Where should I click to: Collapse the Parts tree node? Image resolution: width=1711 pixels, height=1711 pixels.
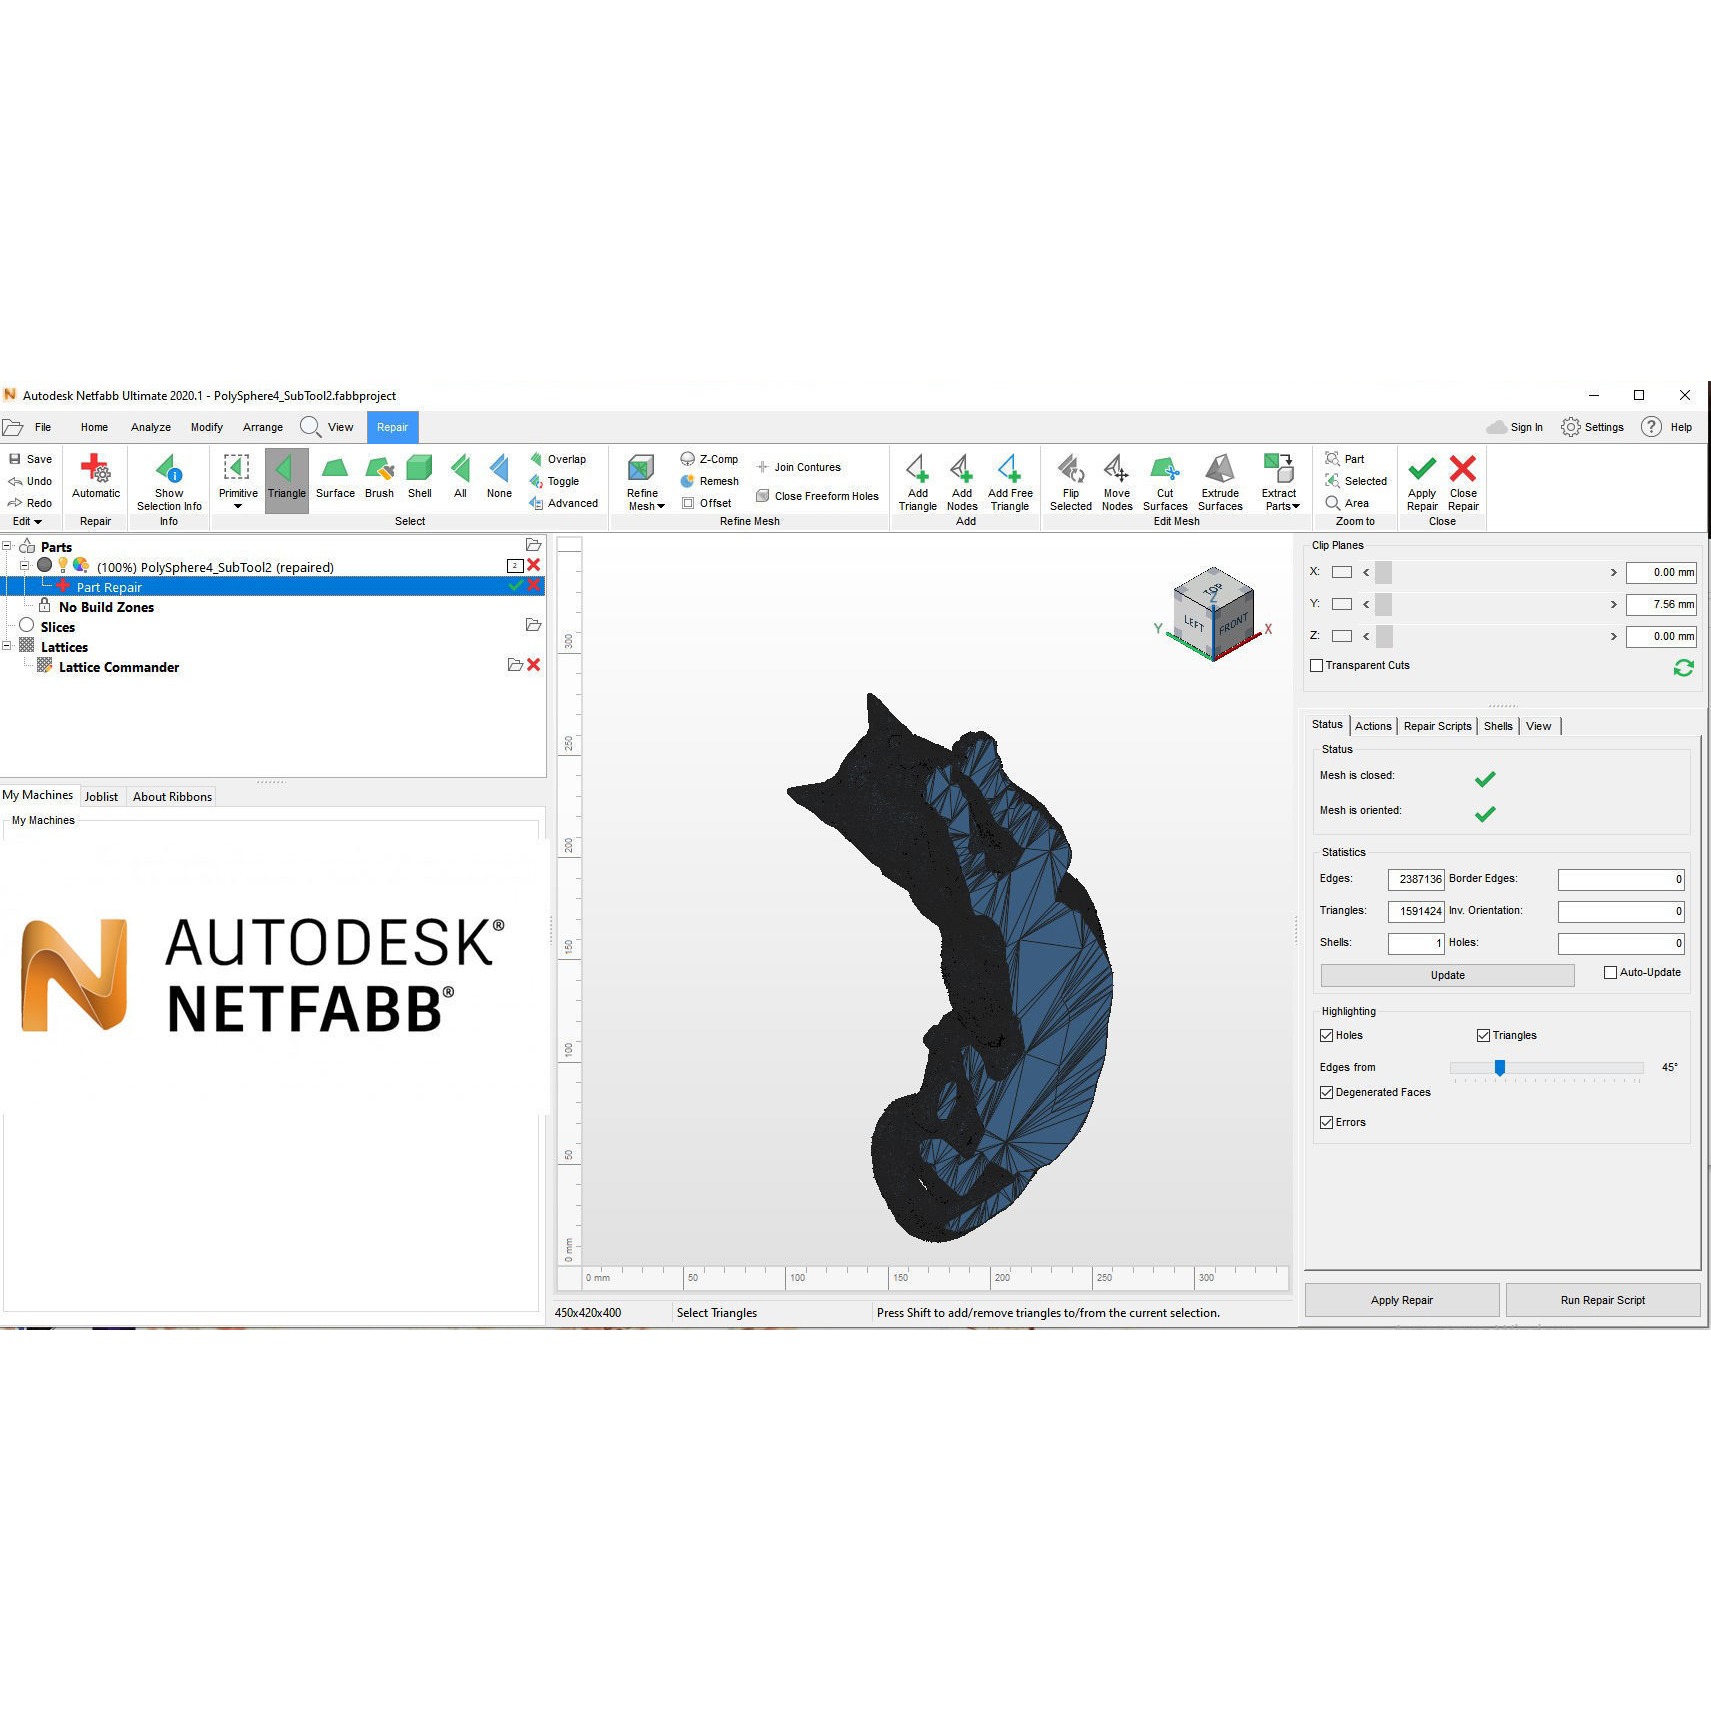[7, 546]
